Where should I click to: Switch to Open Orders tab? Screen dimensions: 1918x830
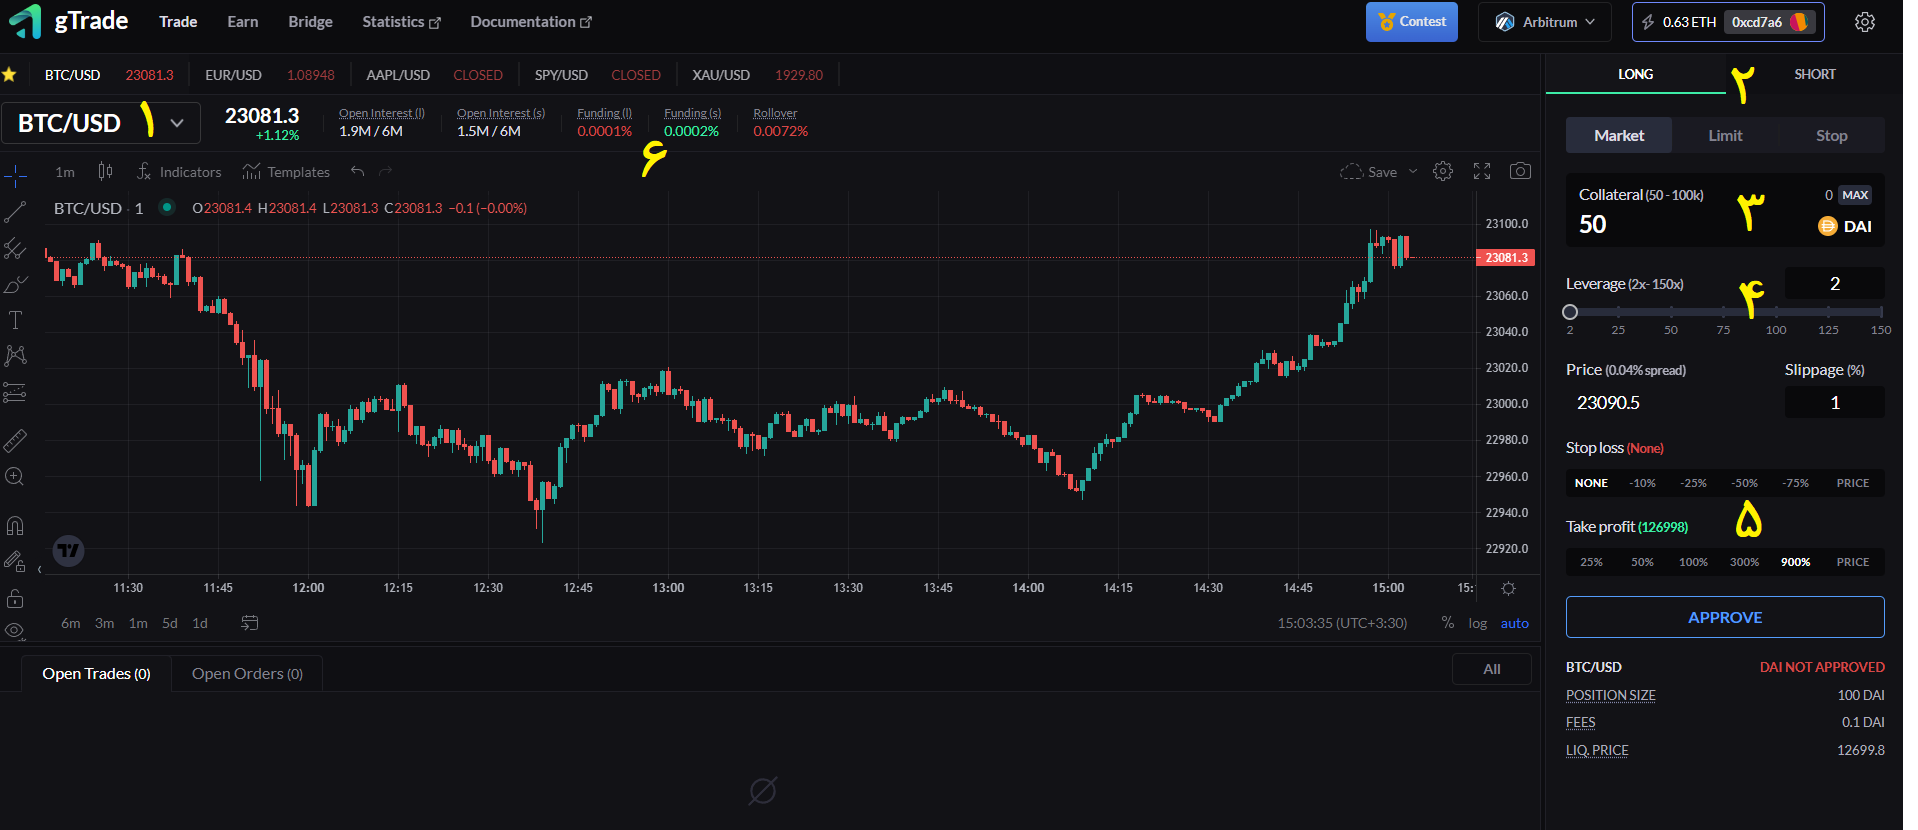(x=247, y=674)
